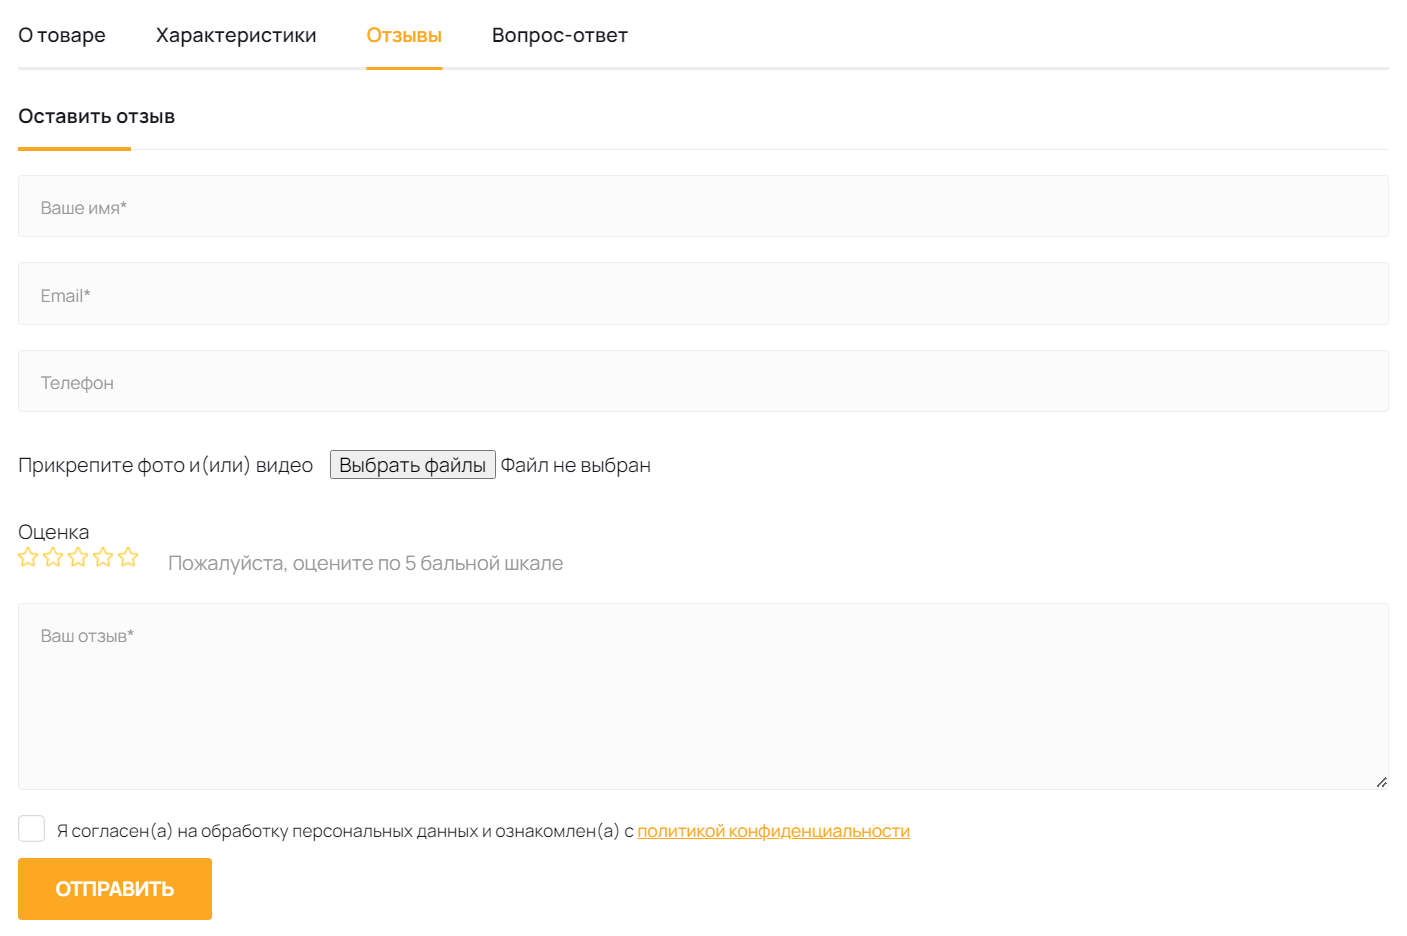Viewport: 1407px width, 936px height.
Task: Choose the fourth rating star
Action: pyautogui.click(x=103, y=558)
